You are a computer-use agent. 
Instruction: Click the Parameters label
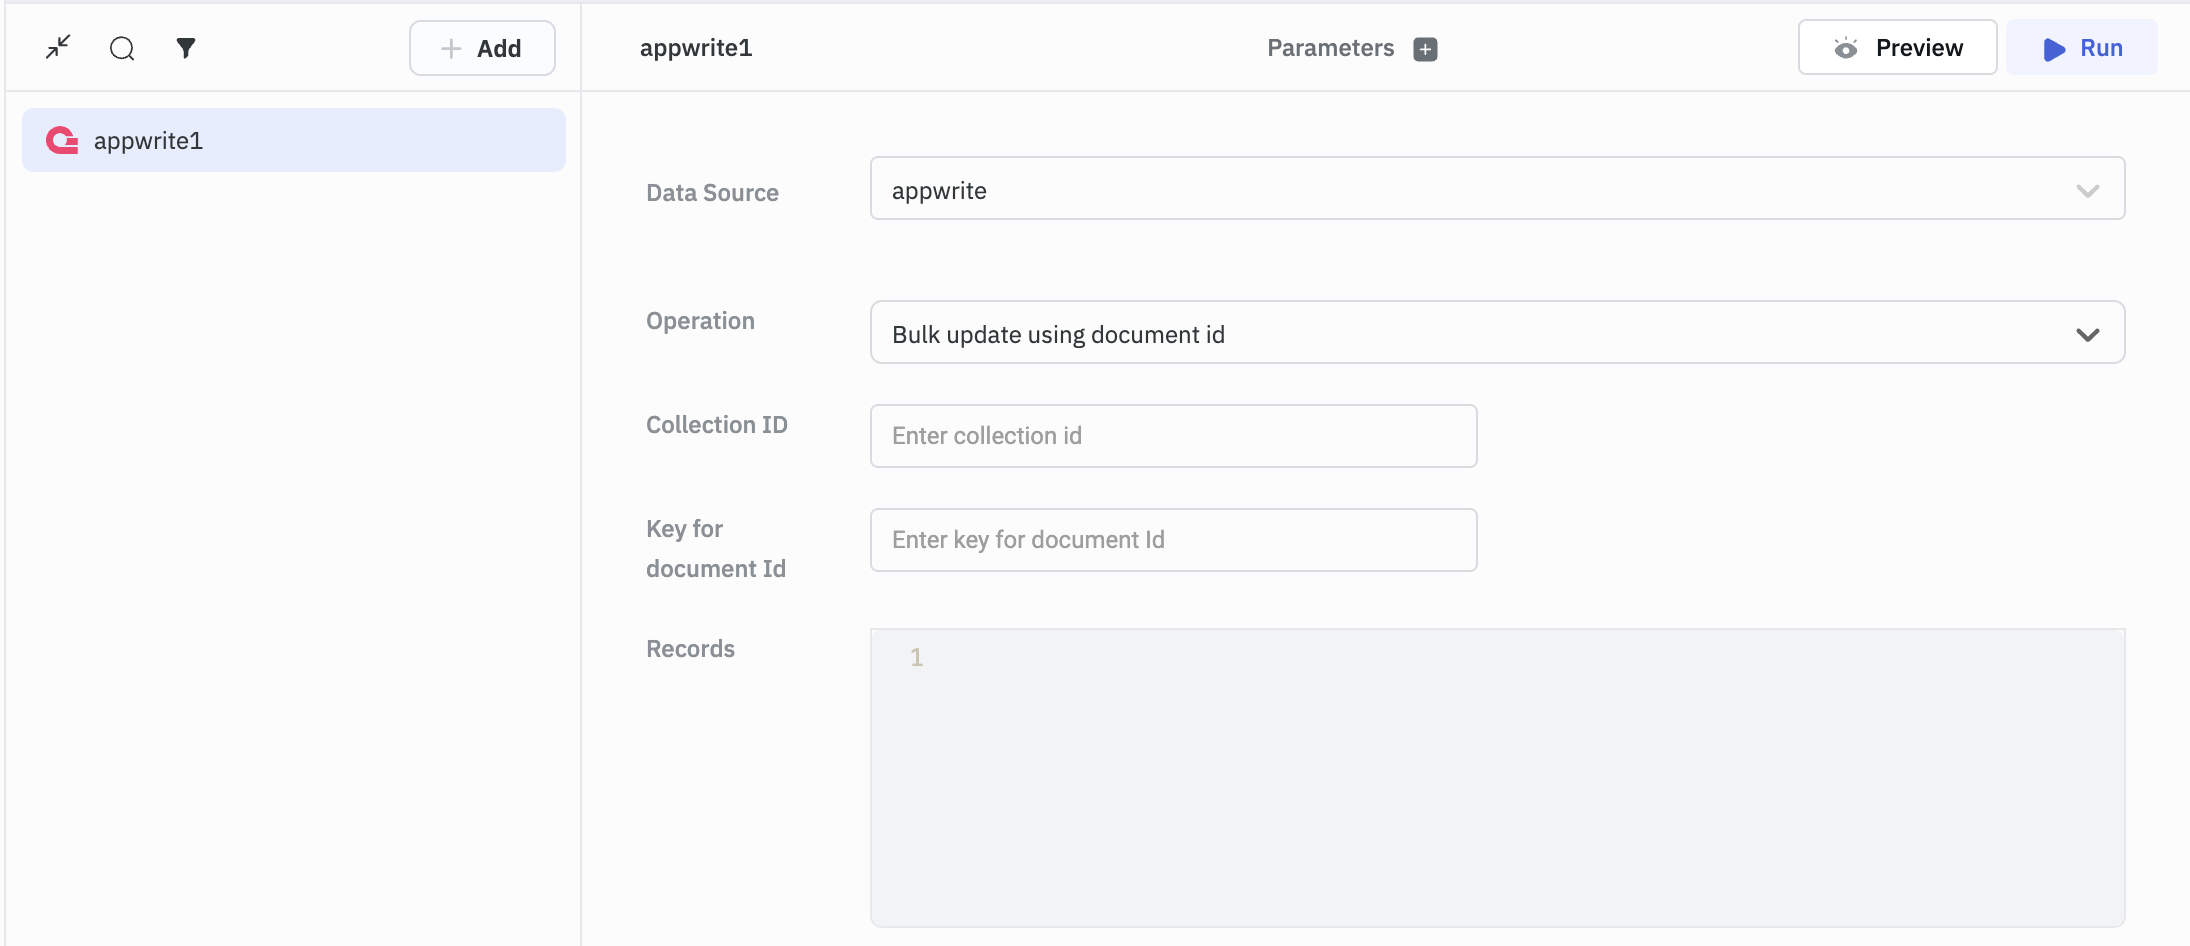(1330, 48)
